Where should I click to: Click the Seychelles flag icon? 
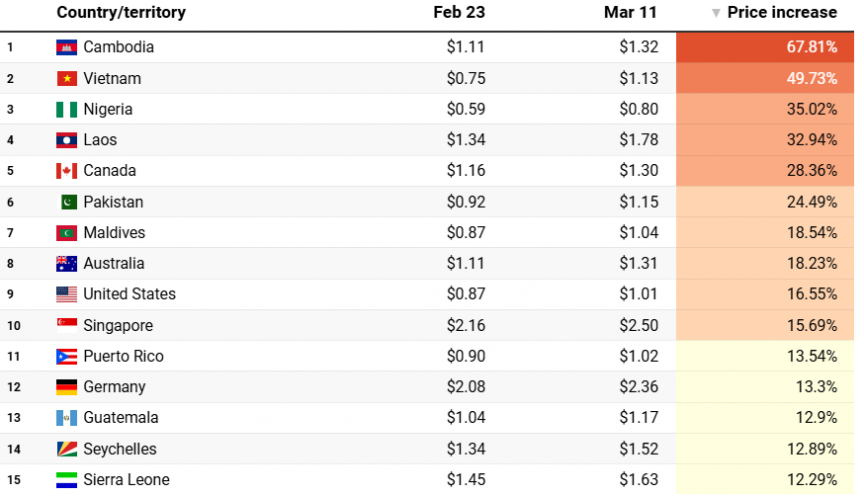[x=66, y=449]
